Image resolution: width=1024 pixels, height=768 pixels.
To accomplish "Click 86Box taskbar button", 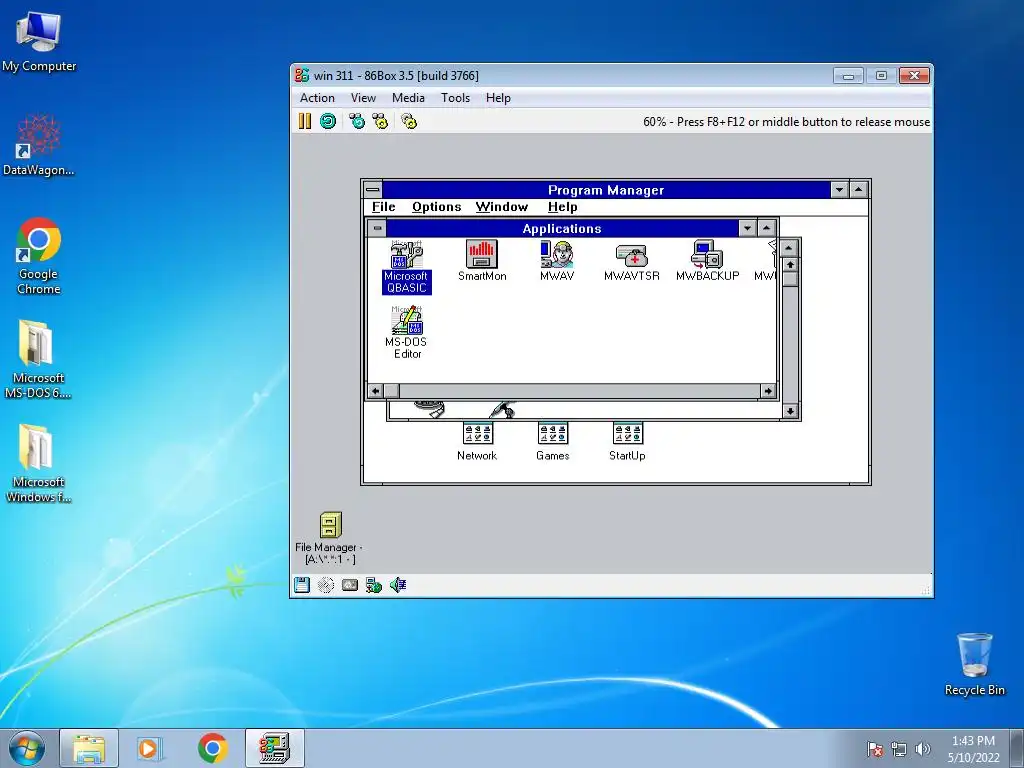I will (275, 748).
